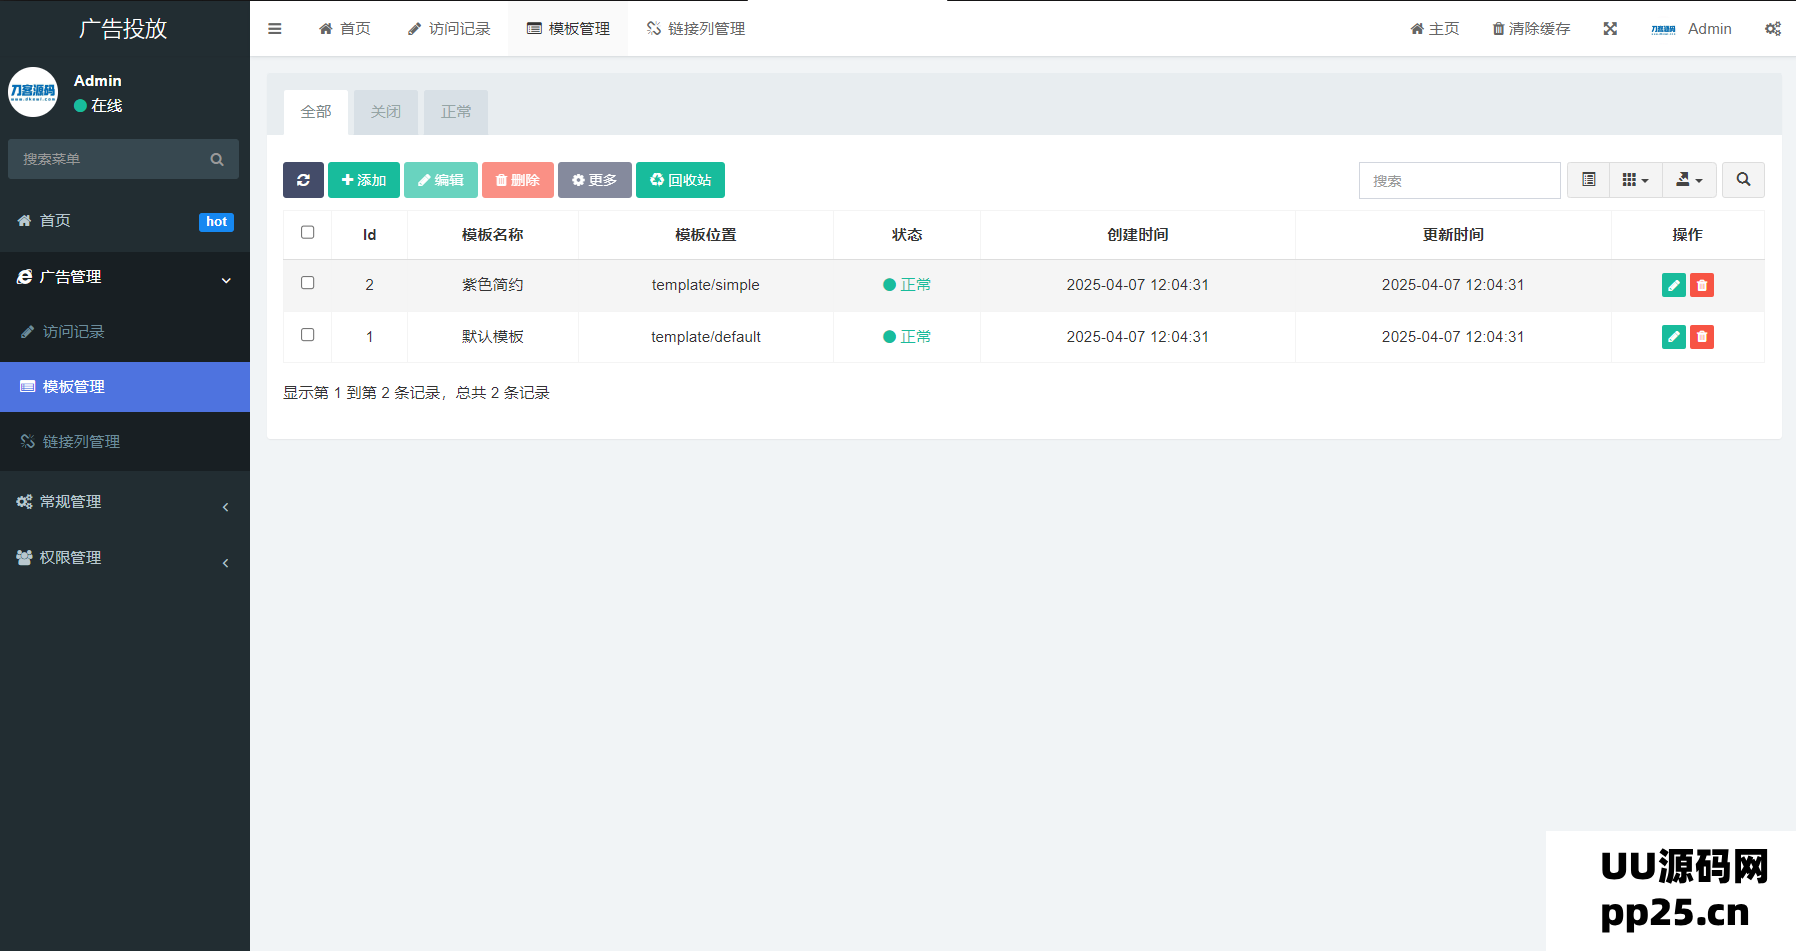The height and width of the screenshot is (951, 1796).
Task: Open the table search magnifier icon
Action: point(1743,180)
